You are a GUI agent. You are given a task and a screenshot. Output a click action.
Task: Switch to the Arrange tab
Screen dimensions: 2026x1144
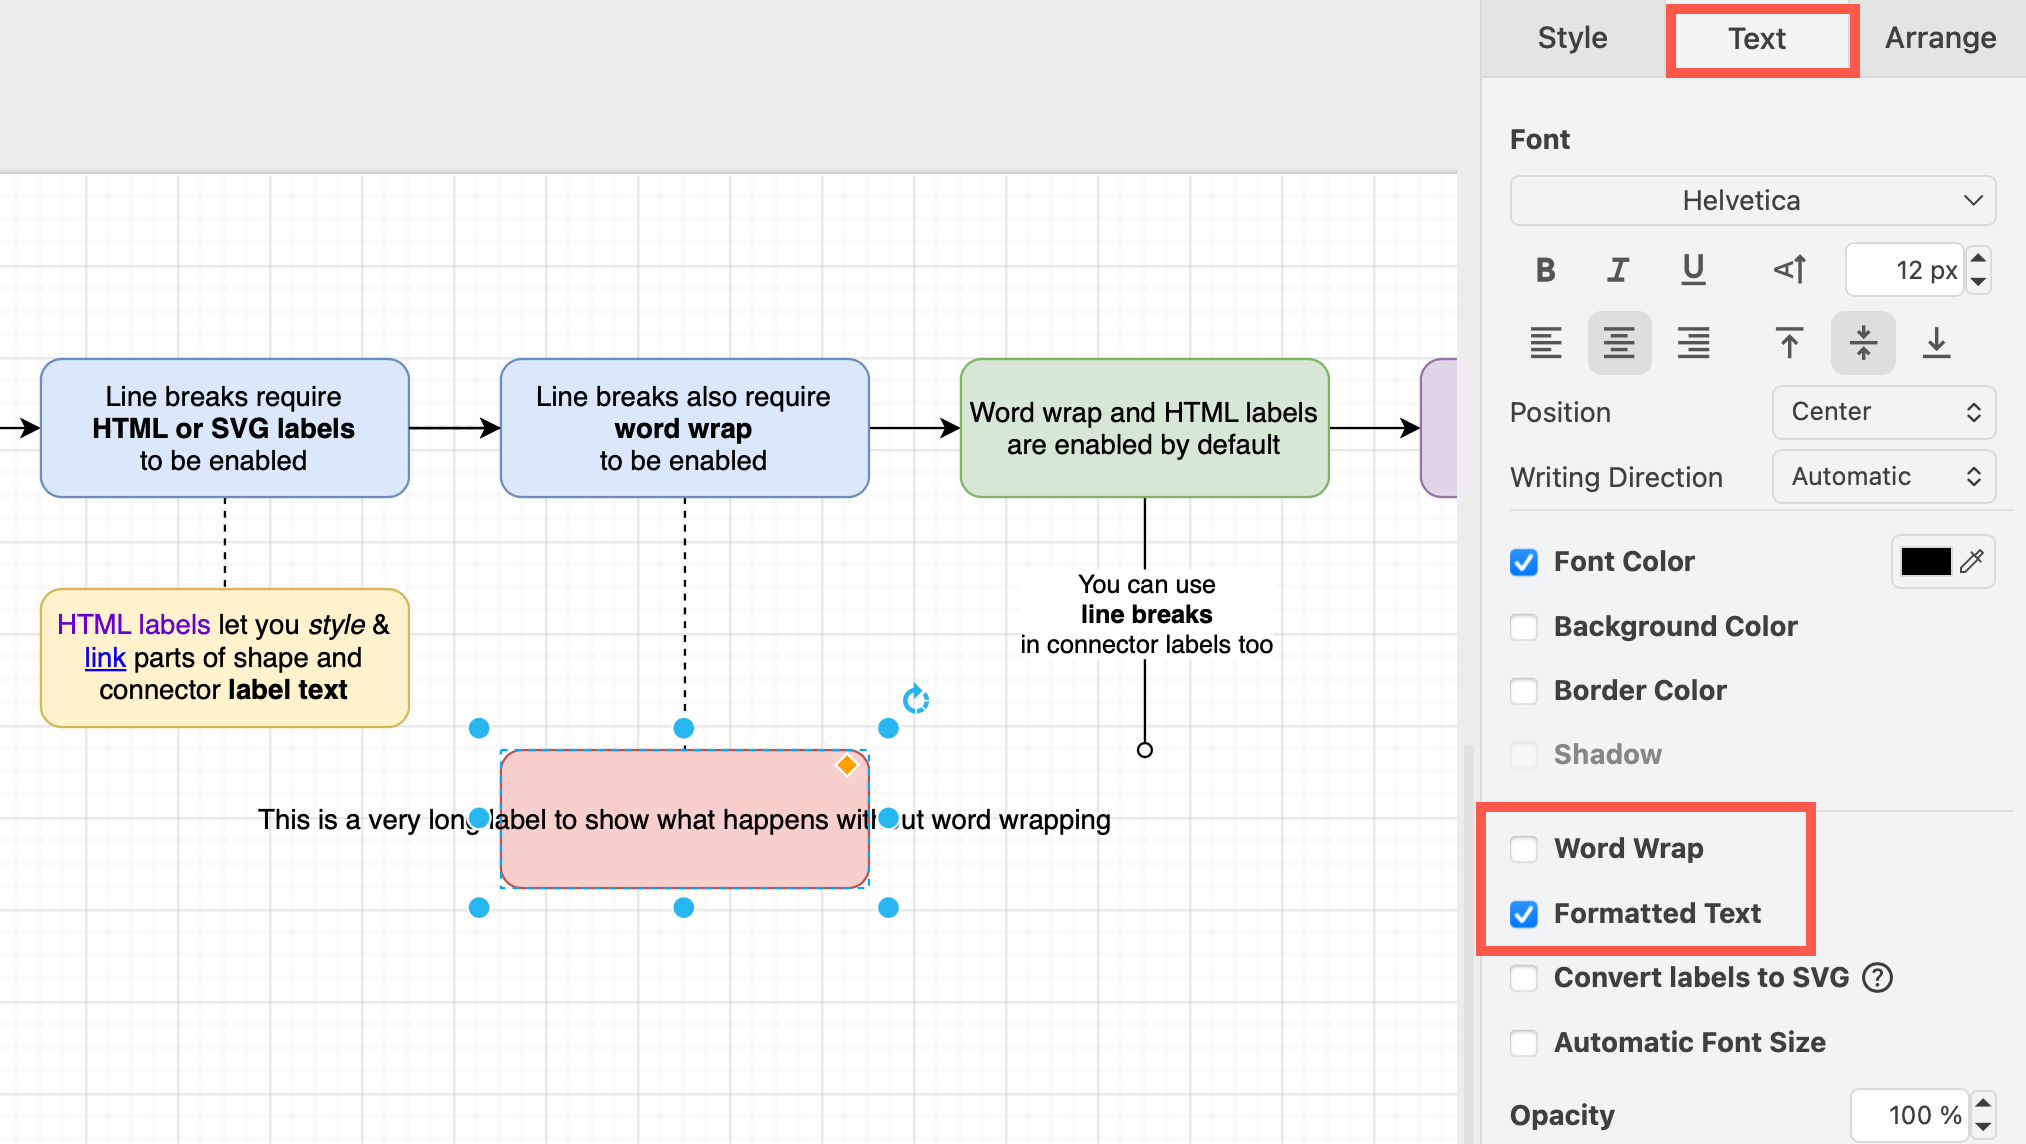point(1940,38)
